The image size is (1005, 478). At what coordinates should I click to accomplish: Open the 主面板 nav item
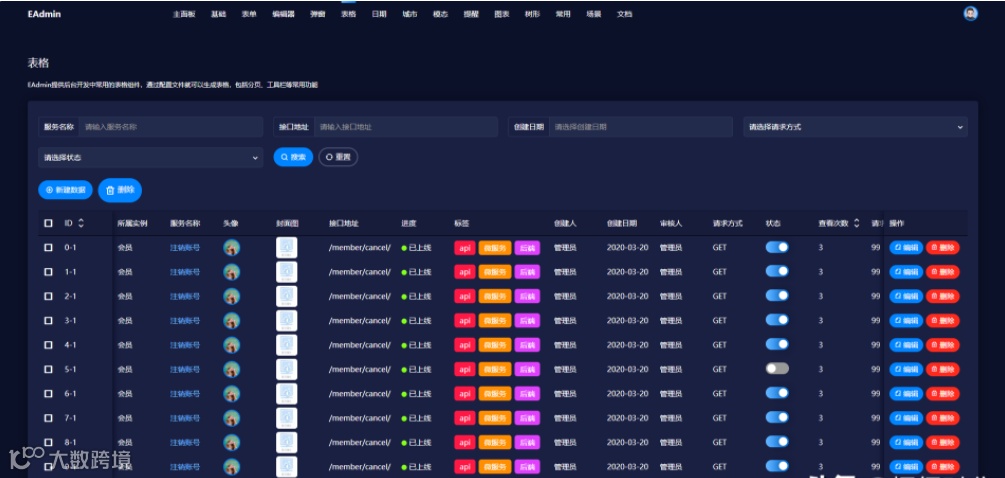pos(183,13)
